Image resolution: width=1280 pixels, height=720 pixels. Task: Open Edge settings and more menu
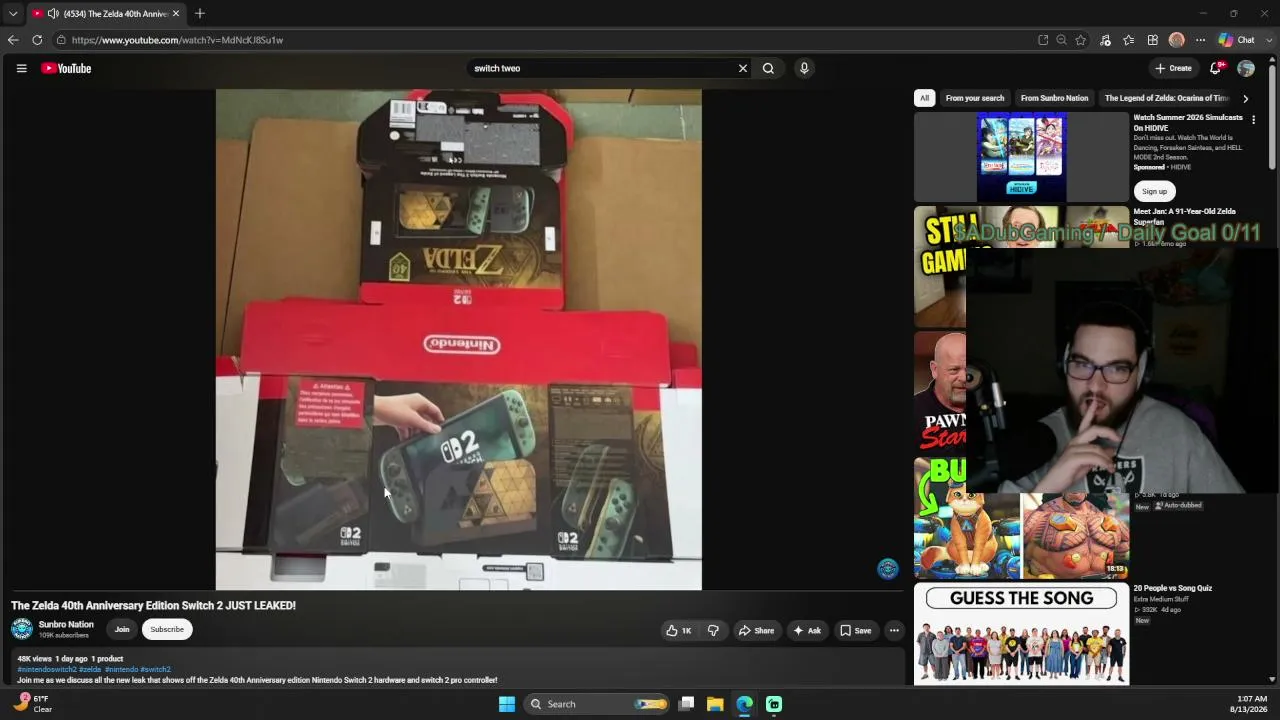[x=1201, y=40]
